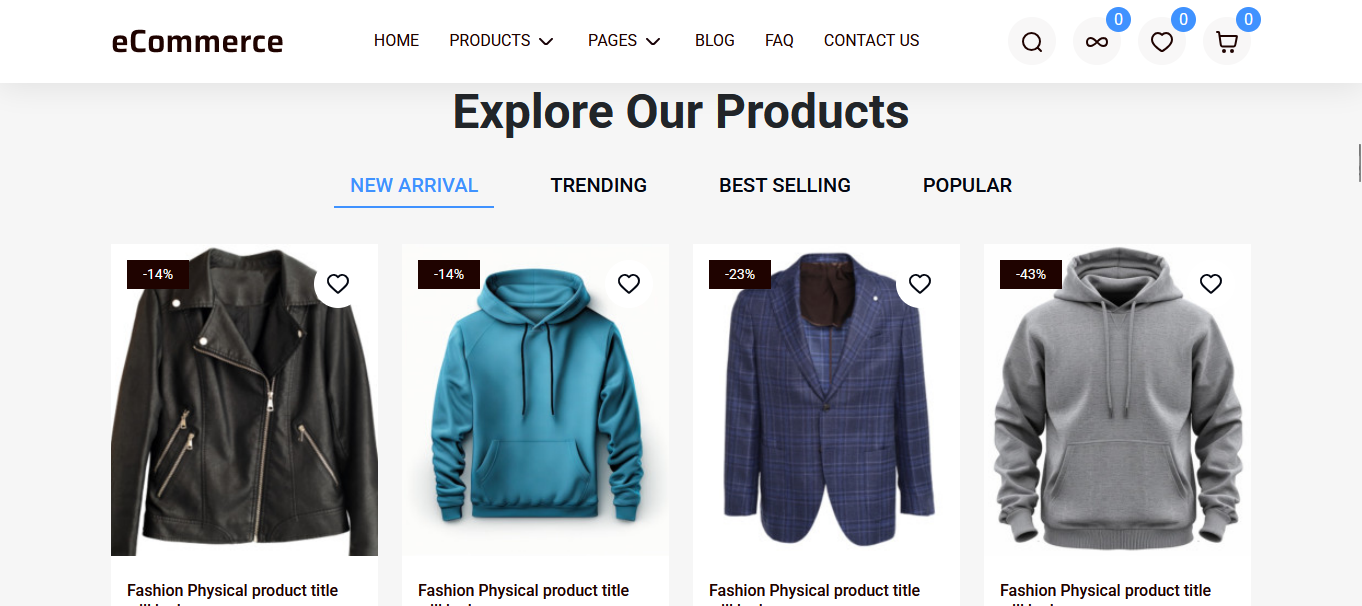The width and height of the screenshot is (1362, 606).
Task: Click the compare infinity icon in header
Action: [x=1097, y=42]
